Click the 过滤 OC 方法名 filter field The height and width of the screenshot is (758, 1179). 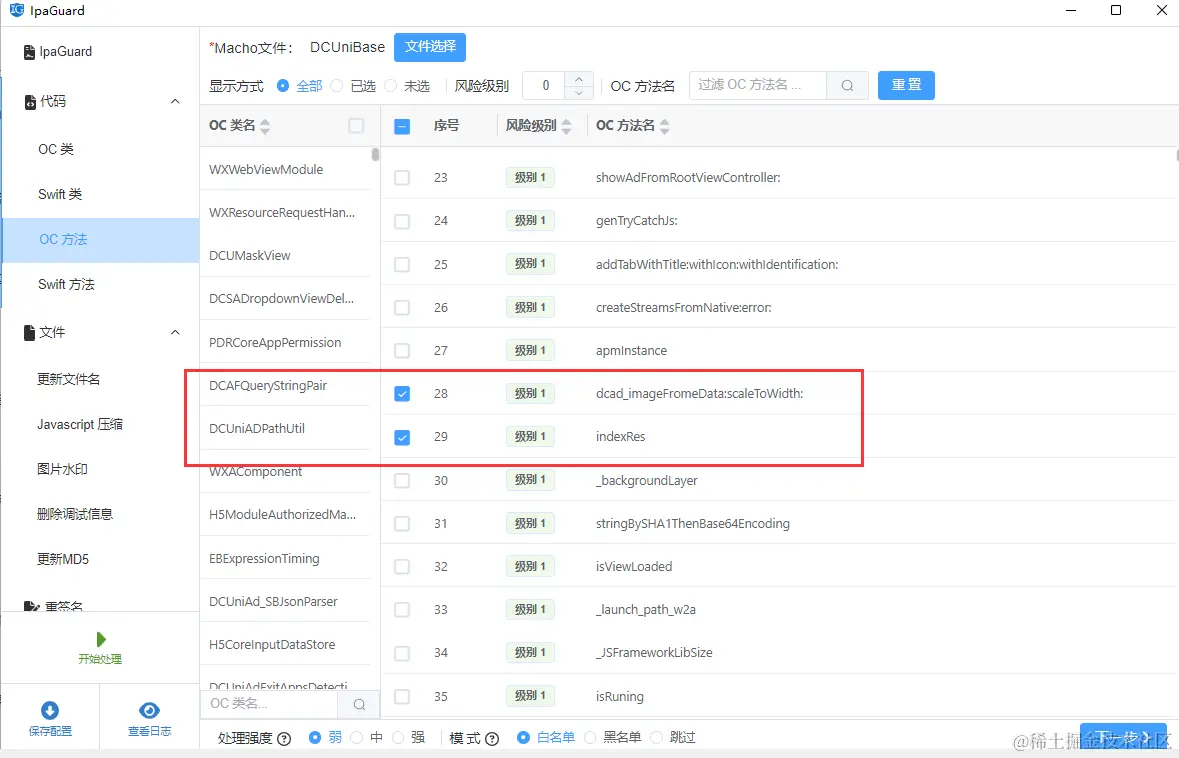pos(758,86)
